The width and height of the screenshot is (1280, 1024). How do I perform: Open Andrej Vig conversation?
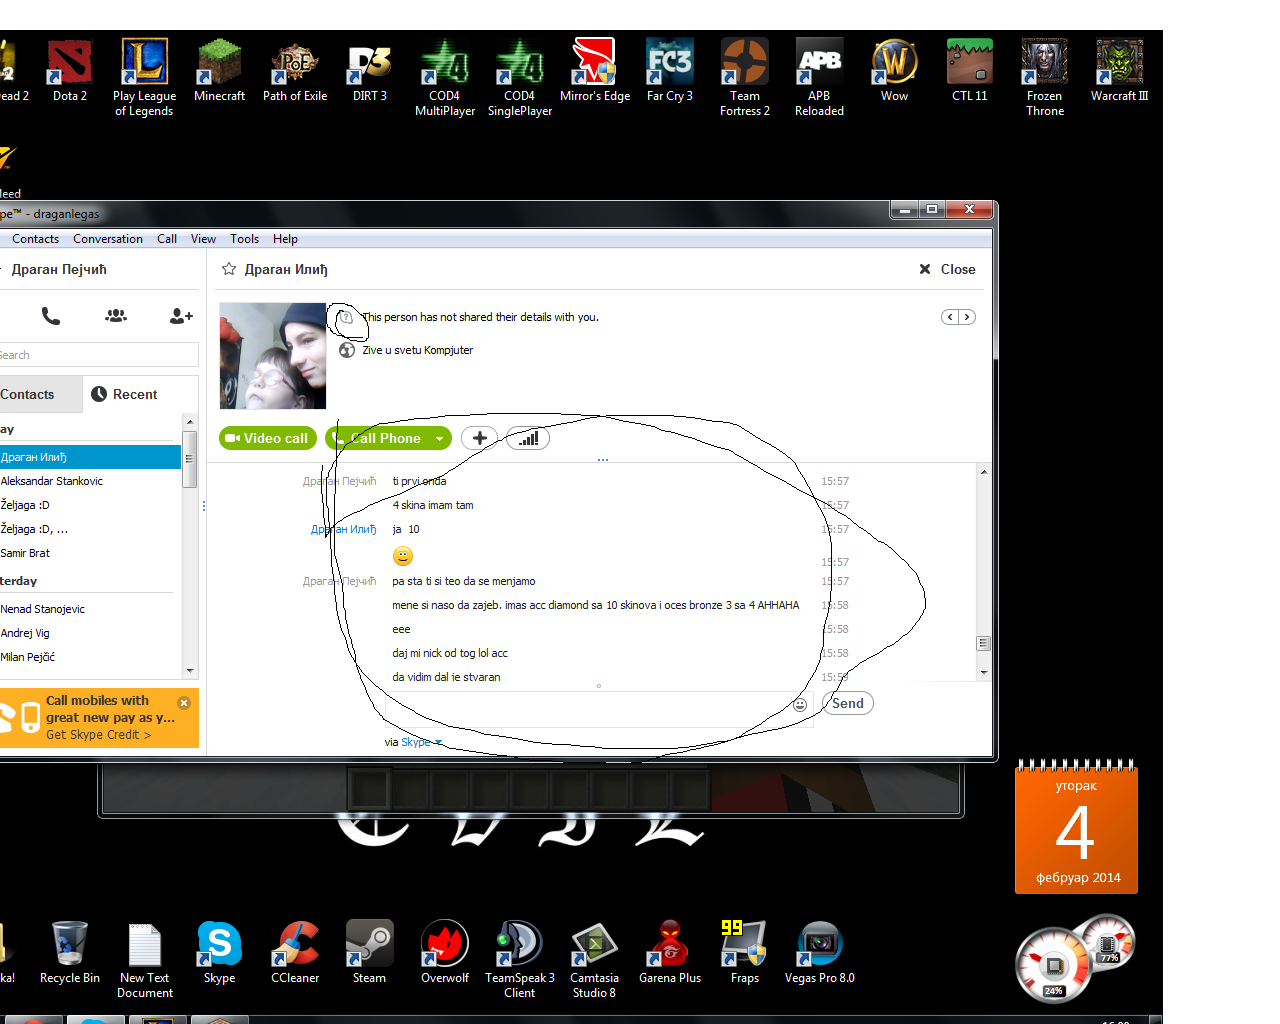point(90,633)
